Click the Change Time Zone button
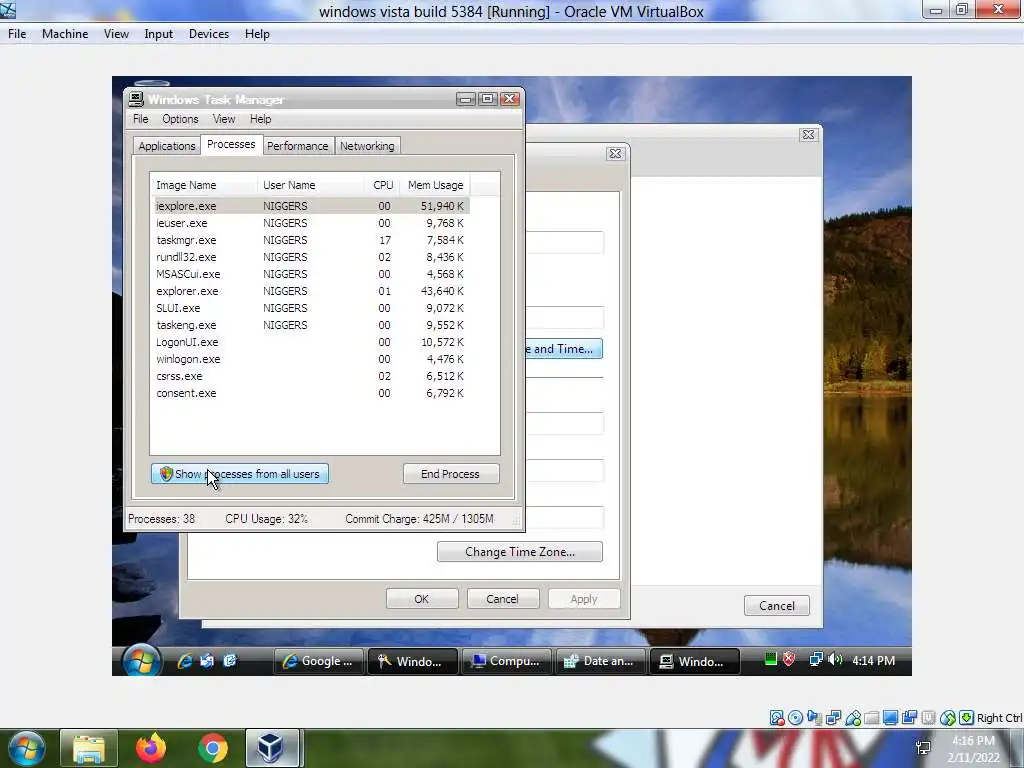The image size is (1024, 768). point(520,552)
